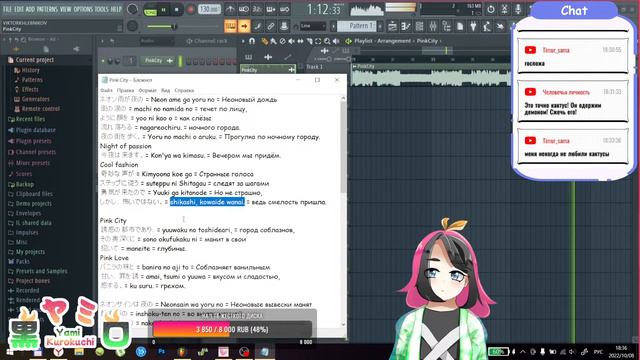Toggle typing keyboard to piano (orange icon)

tap(231, 26)
